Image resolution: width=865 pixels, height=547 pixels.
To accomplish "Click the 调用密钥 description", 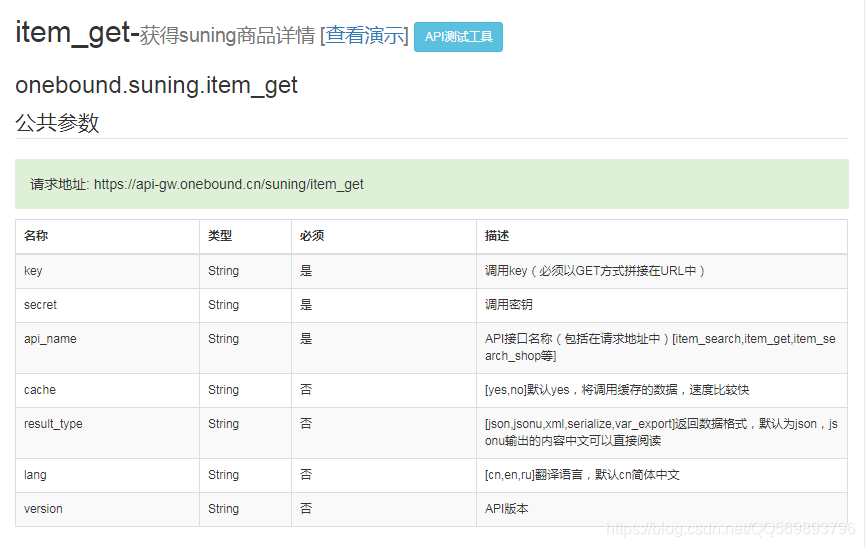I will coord(509,305).
